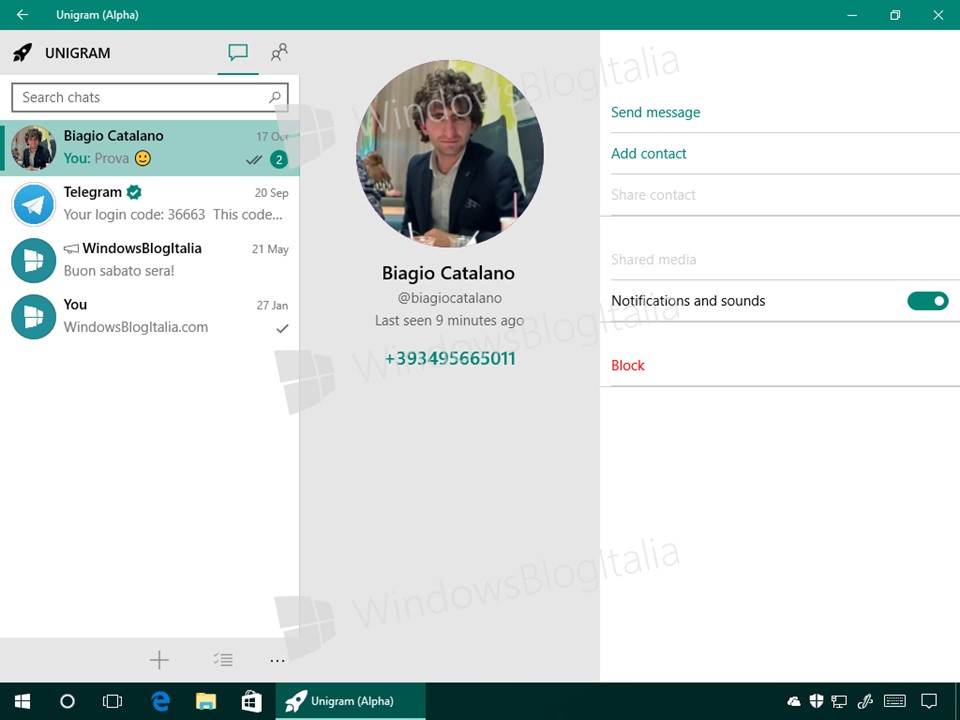Click Send message
The image size is (960, 720).
coord(656,112)
